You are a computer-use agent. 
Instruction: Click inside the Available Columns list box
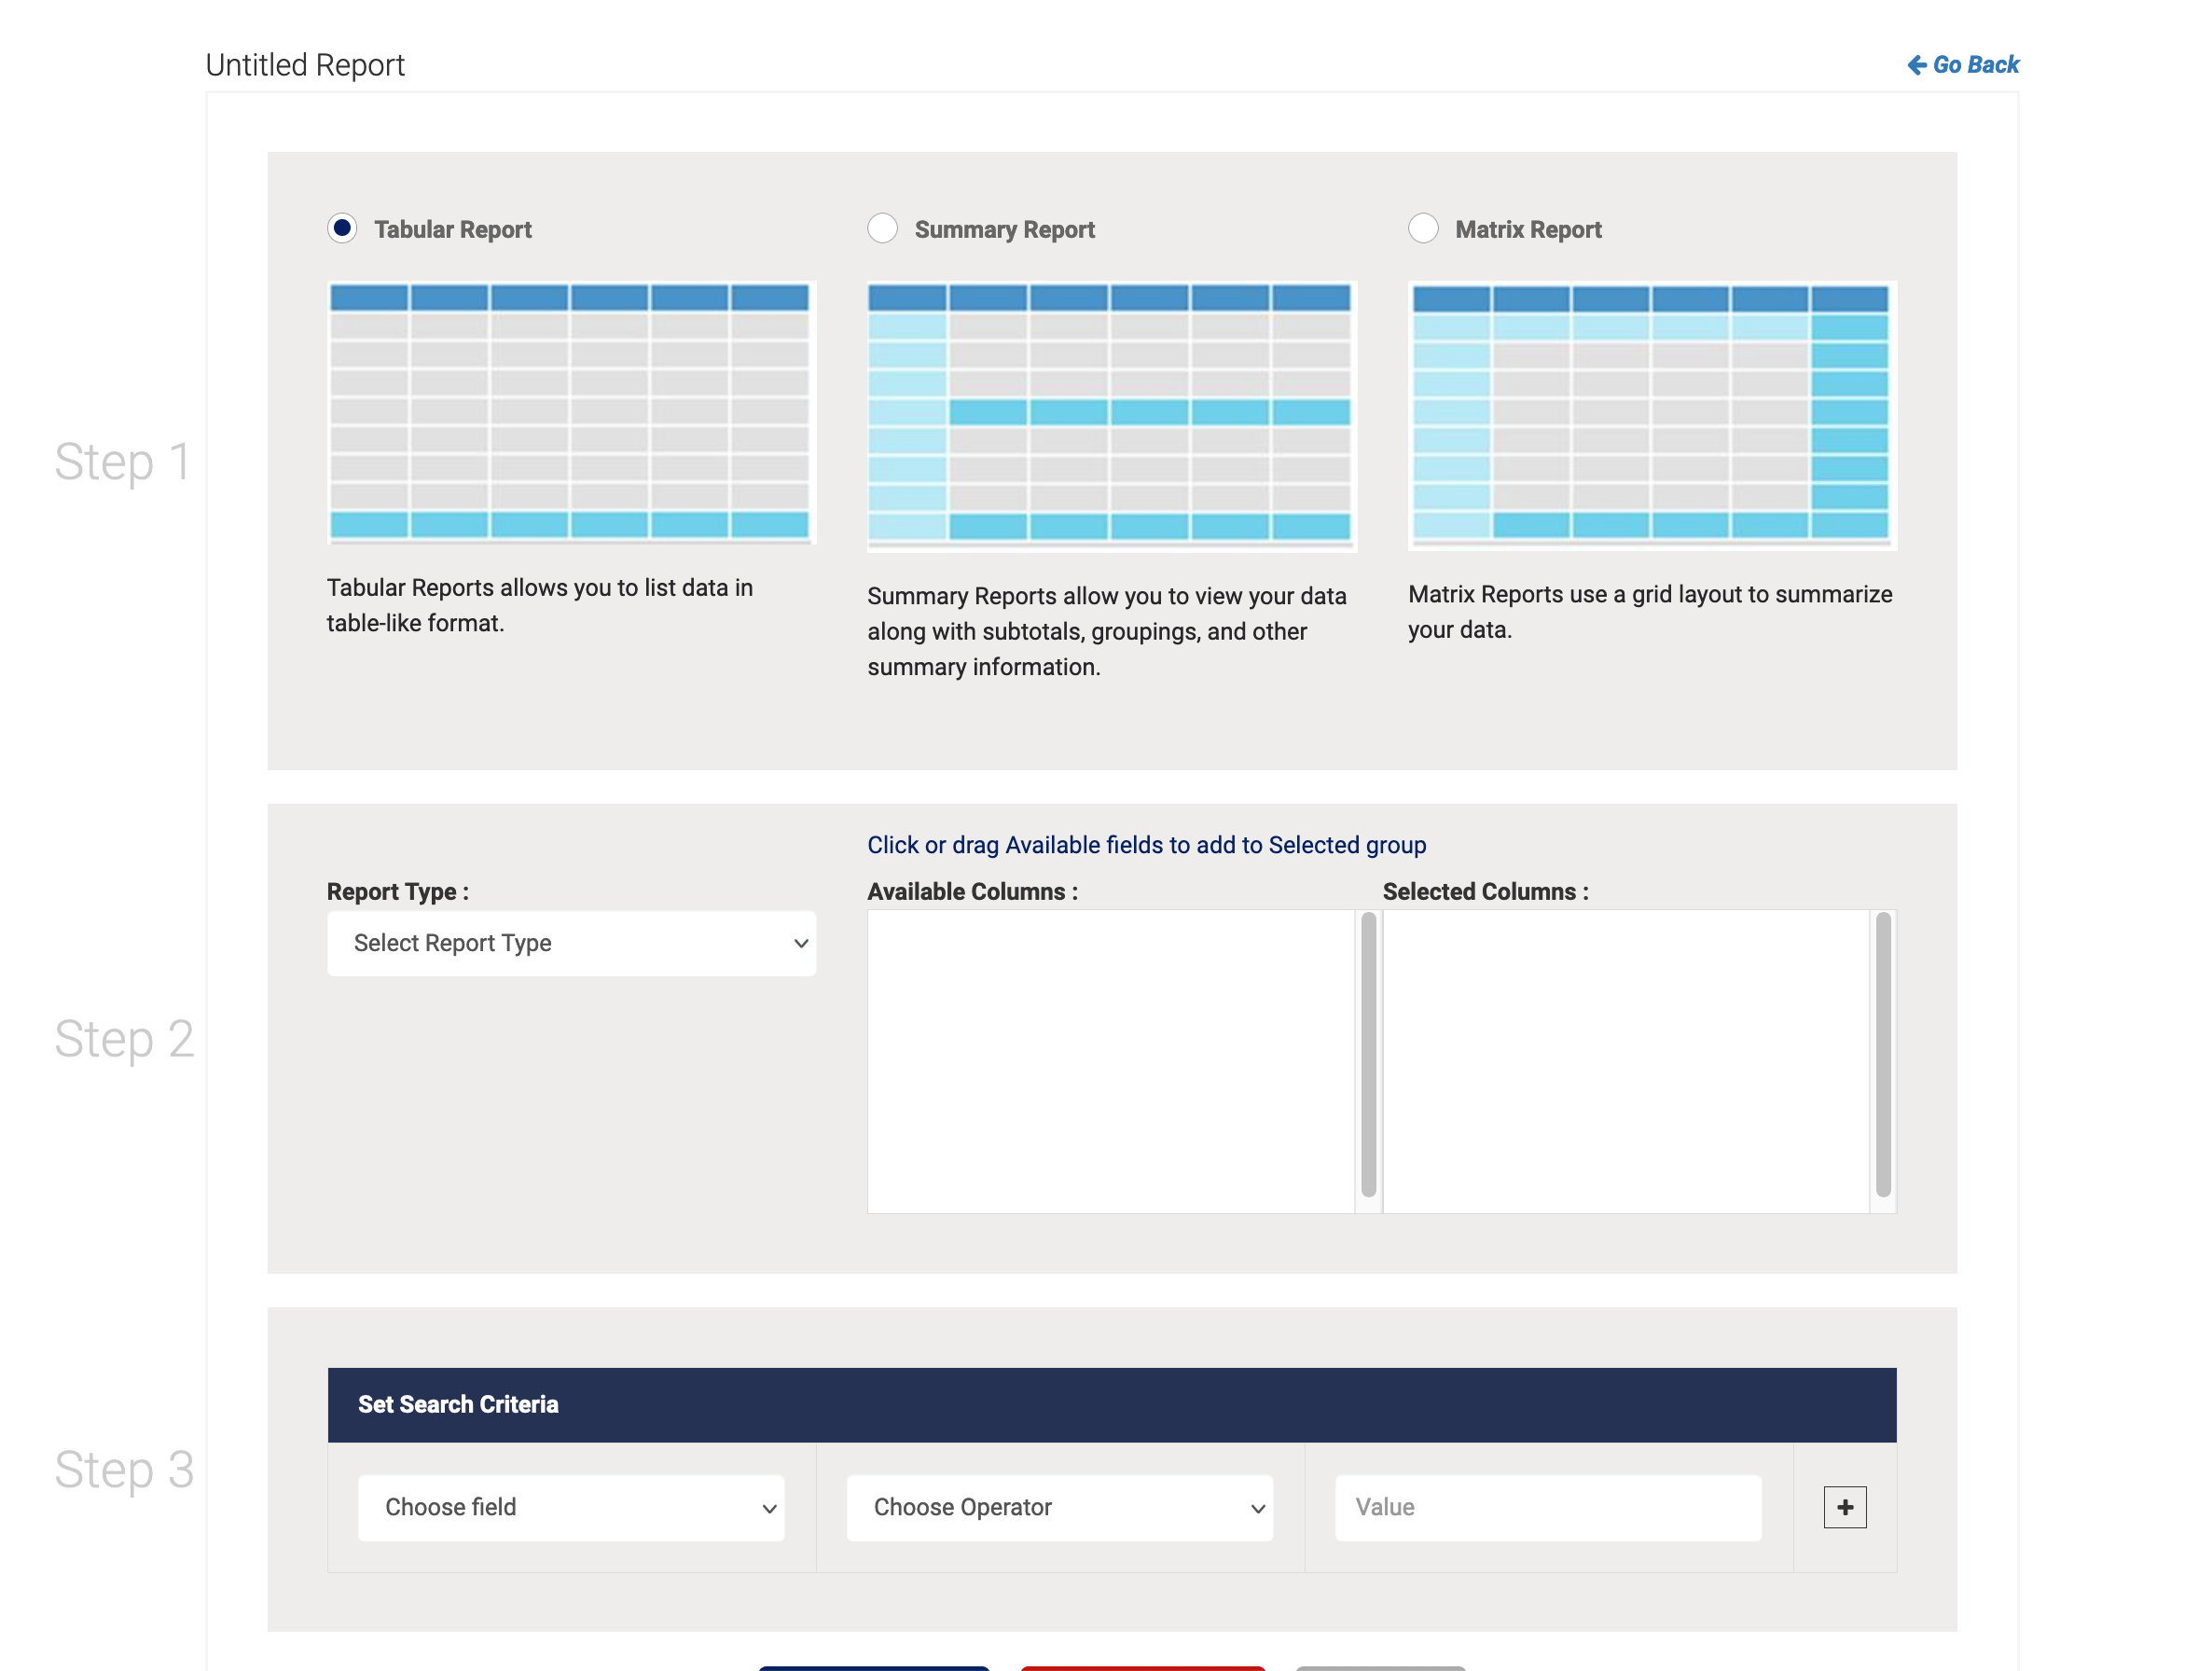coord(1110,1060)
